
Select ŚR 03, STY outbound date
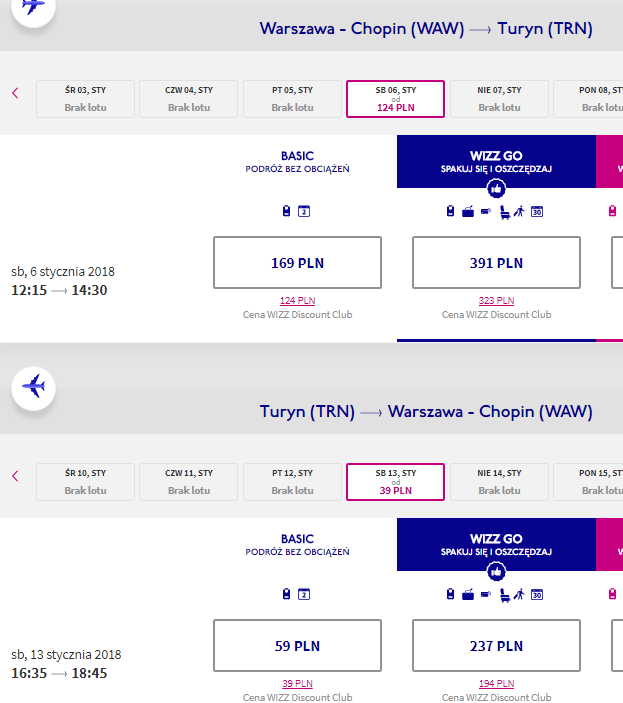tap(85, 99)
